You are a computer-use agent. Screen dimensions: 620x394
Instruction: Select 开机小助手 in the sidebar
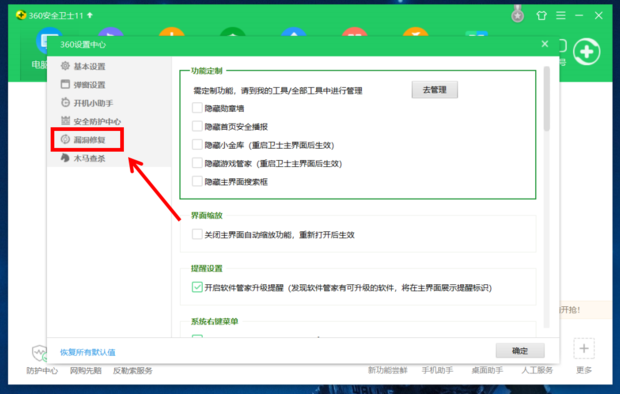point(87,103)
